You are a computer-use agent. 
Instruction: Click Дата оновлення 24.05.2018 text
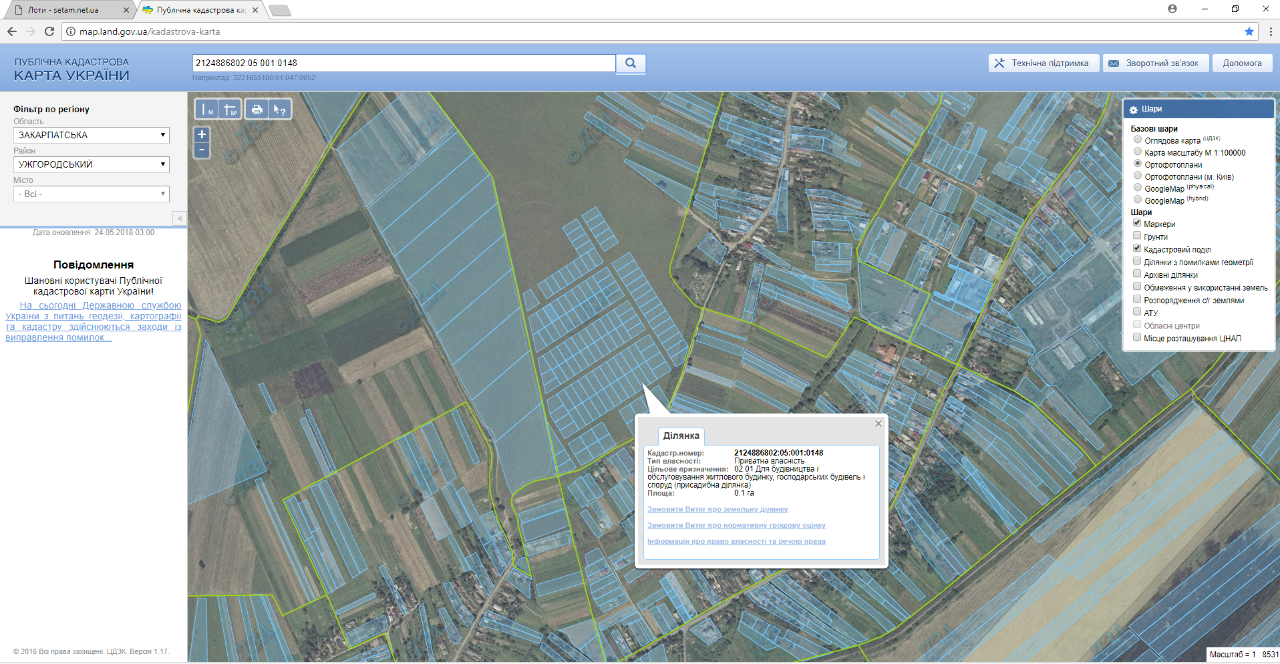[x=93, y=232]
